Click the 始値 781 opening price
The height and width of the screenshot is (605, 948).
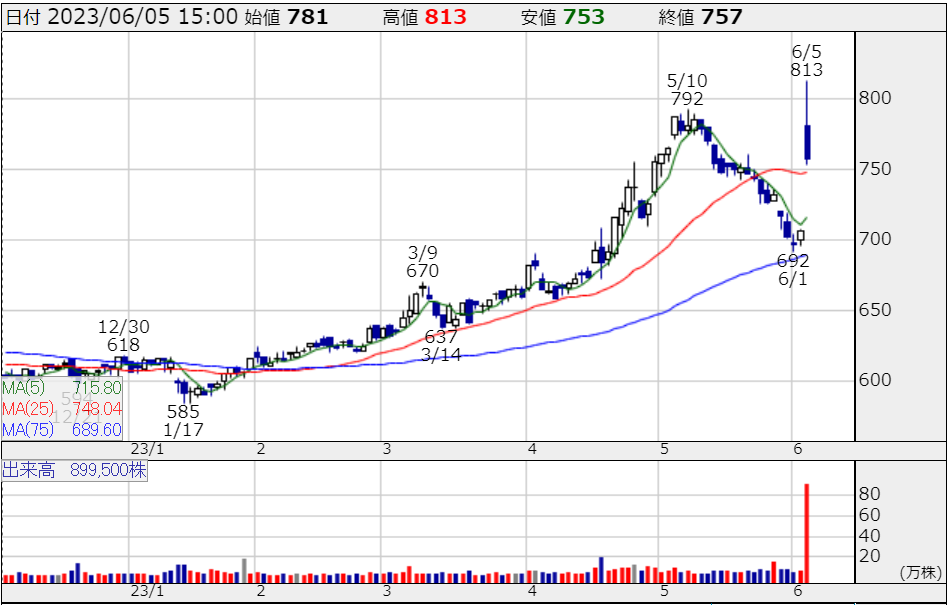point(307,17)
